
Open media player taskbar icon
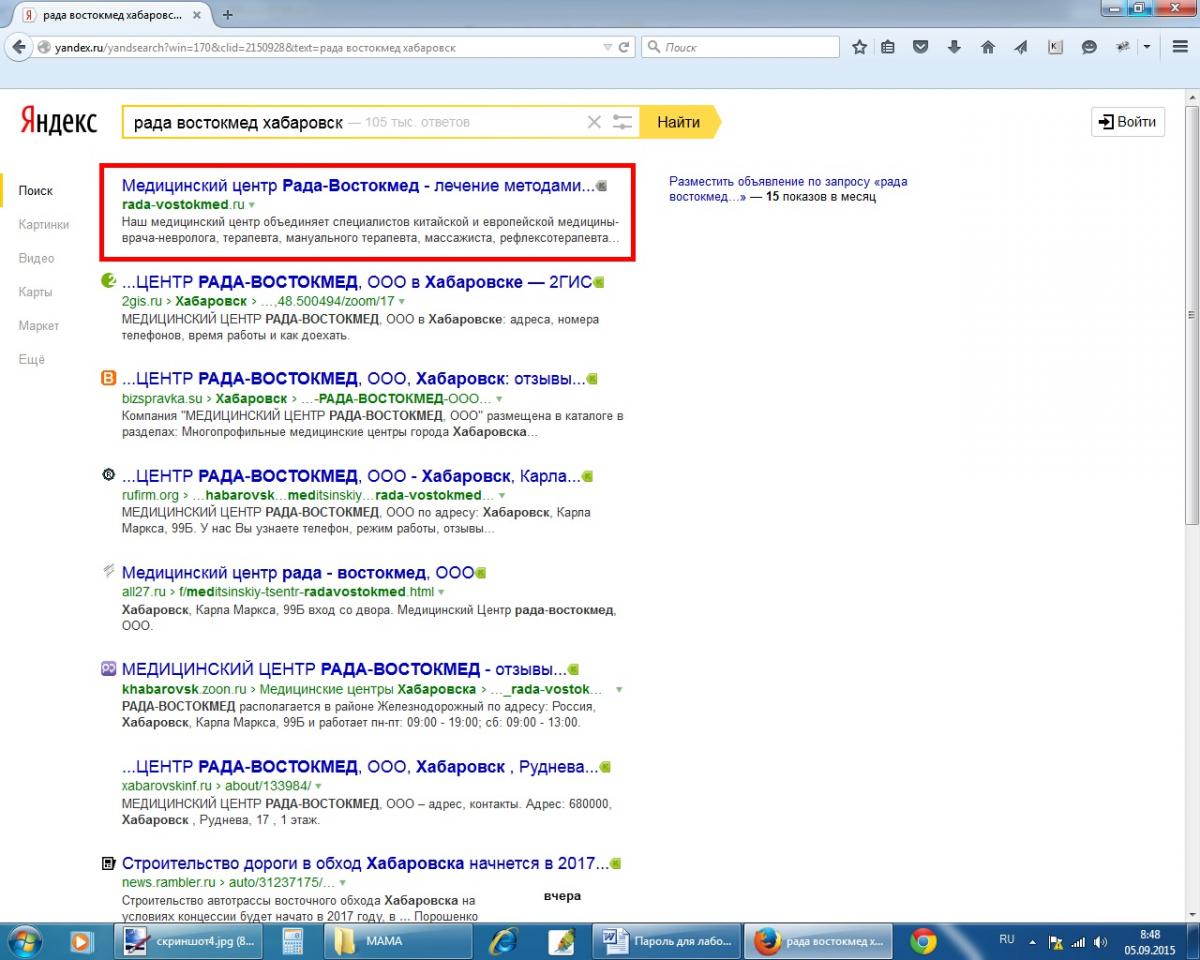81,941
